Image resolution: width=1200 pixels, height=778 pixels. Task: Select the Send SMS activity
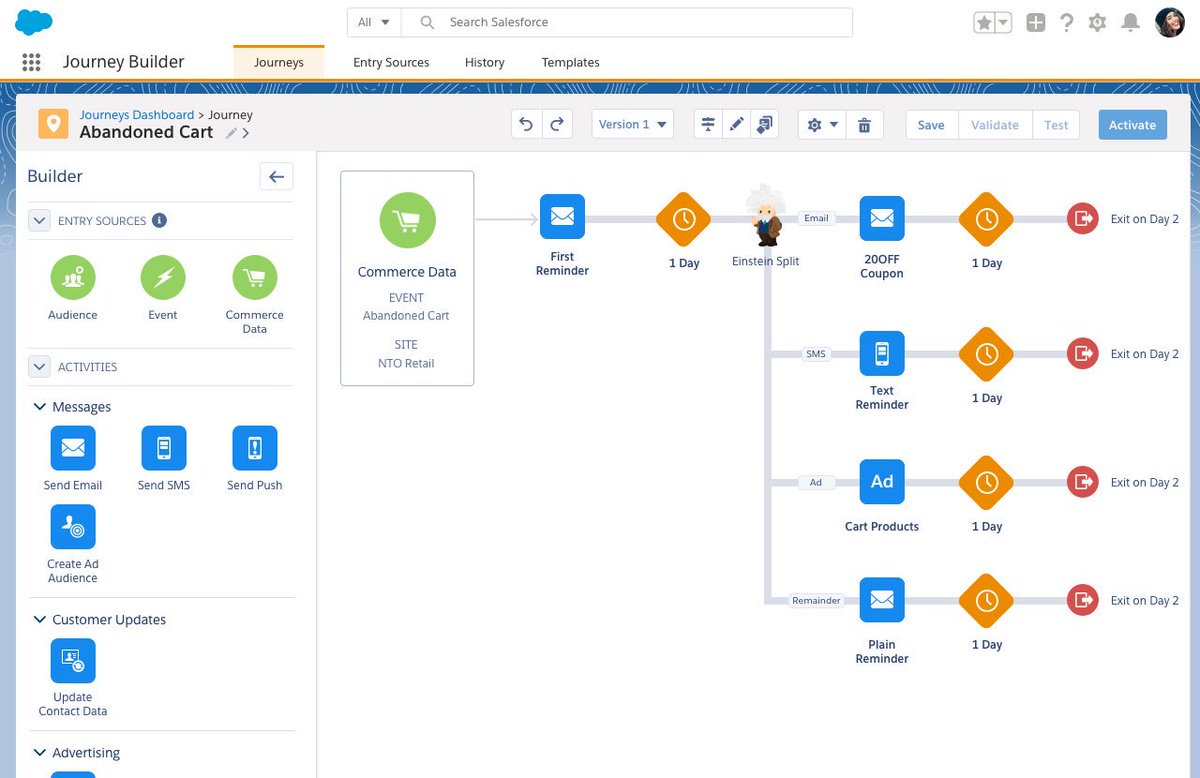(x=164, y=448)
